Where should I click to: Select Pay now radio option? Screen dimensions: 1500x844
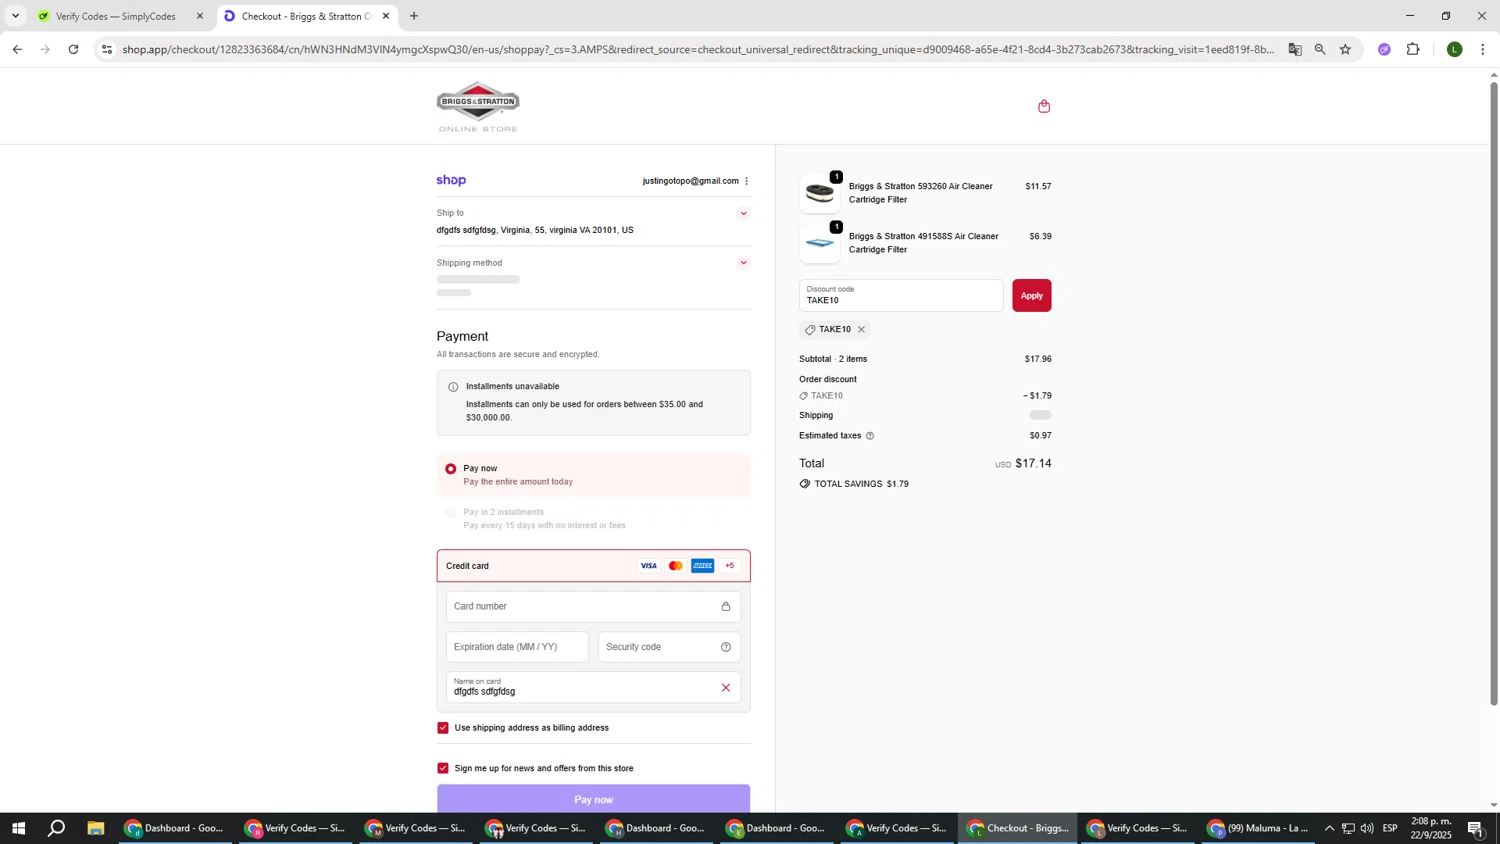point(450,468)
